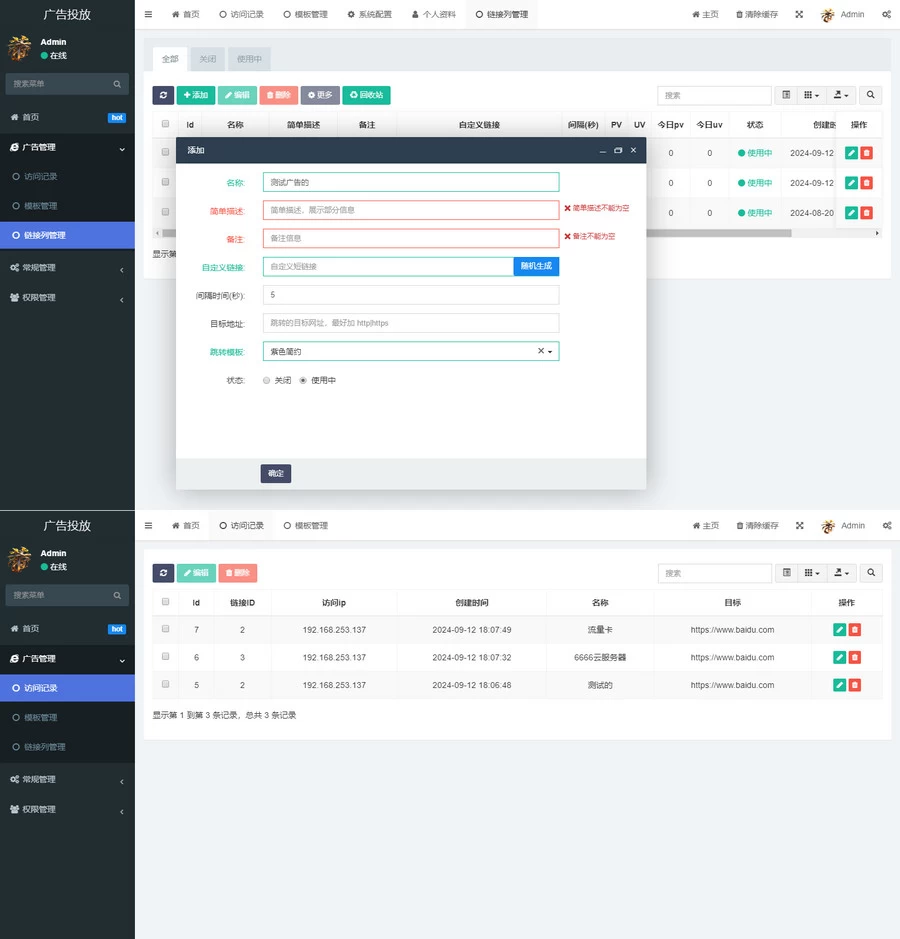Open the columns dropdown above the 访问记录 table
Screen dimensions: 900x939
pyautogui.click(x=812, y=573)
